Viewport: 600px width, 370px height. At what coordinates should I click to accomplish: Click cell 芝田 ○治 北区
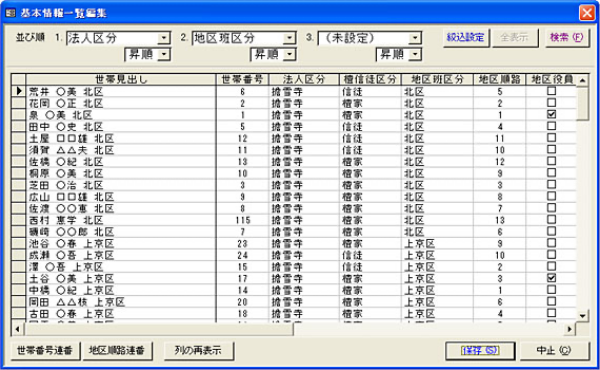pos(121,185)
